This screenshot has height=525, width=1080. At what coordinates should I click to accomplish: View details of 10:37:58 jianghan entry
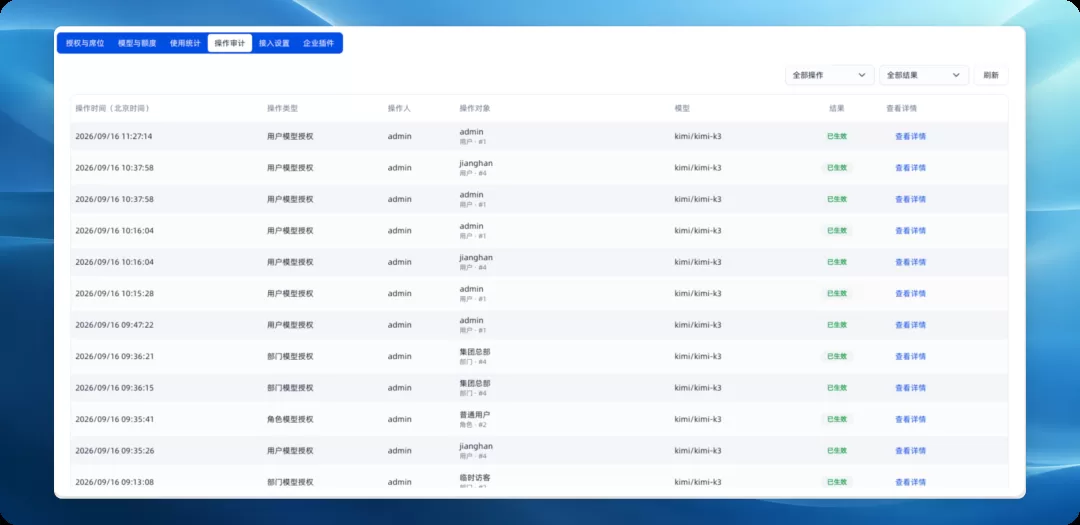910,168
